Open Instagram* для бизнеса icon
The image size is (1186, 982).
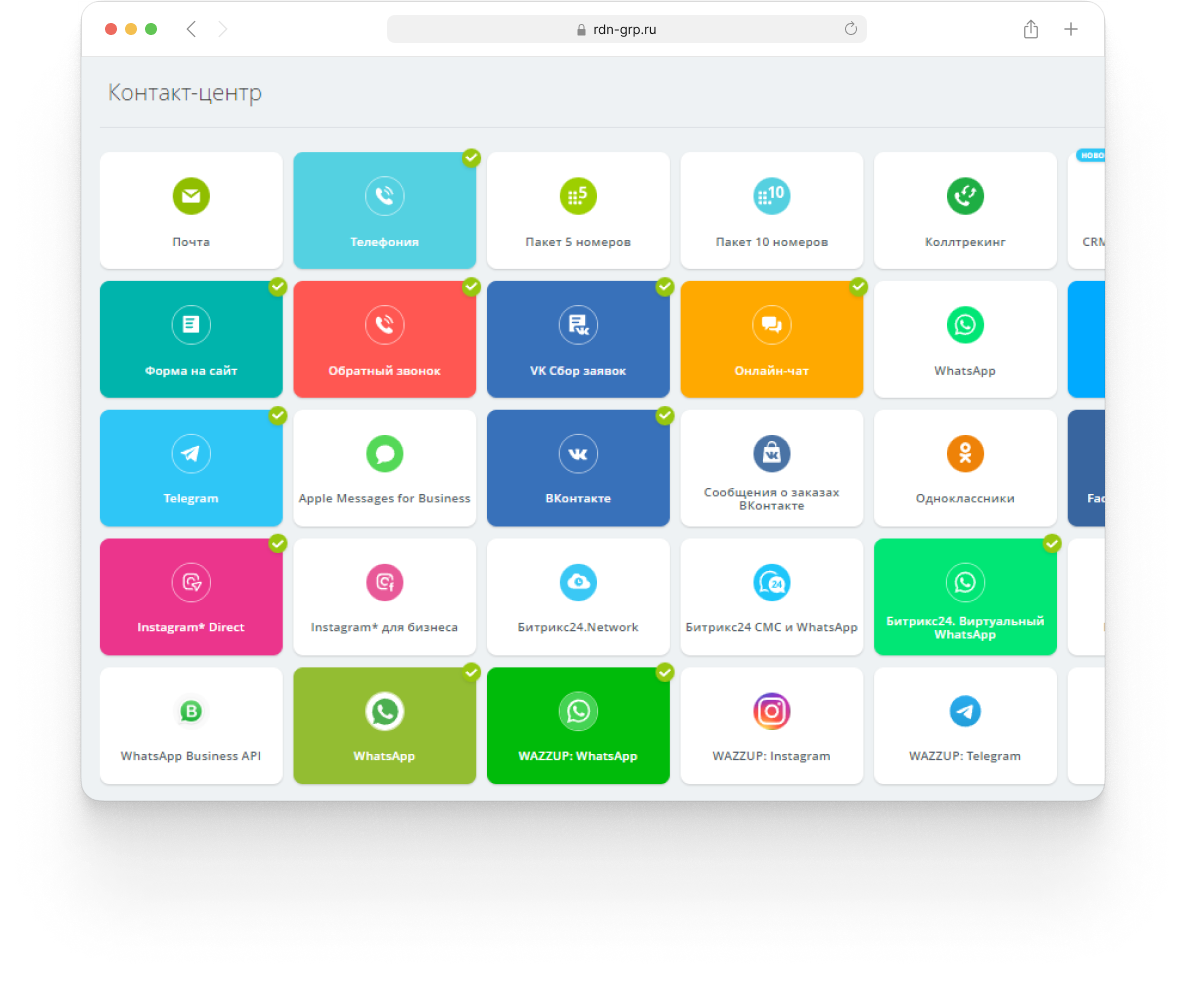tap(384, 583)
